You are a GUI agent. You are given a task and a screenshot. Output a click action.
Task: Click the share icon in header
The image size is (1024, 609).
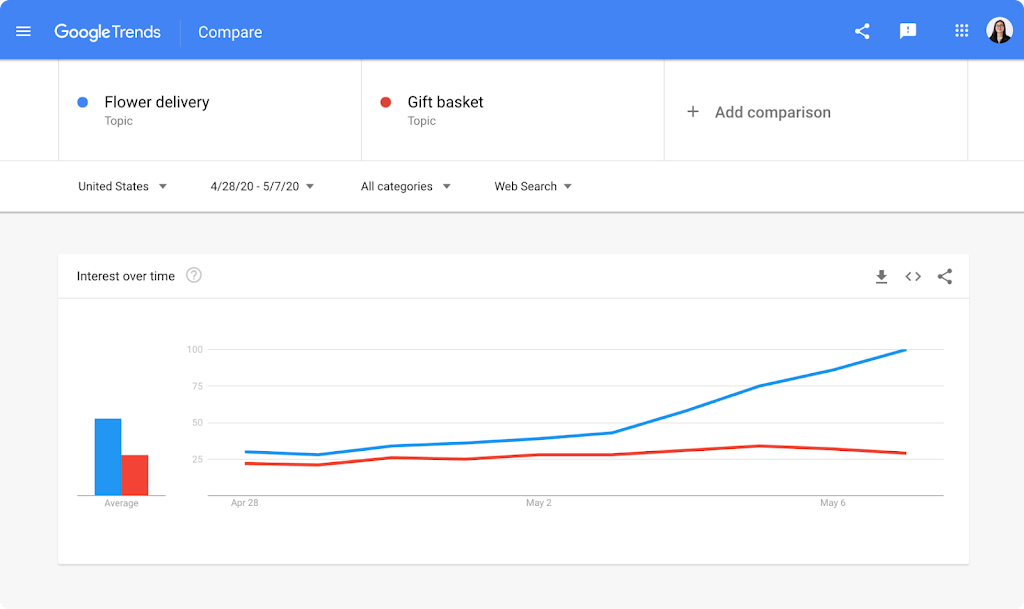pos(862,31)
